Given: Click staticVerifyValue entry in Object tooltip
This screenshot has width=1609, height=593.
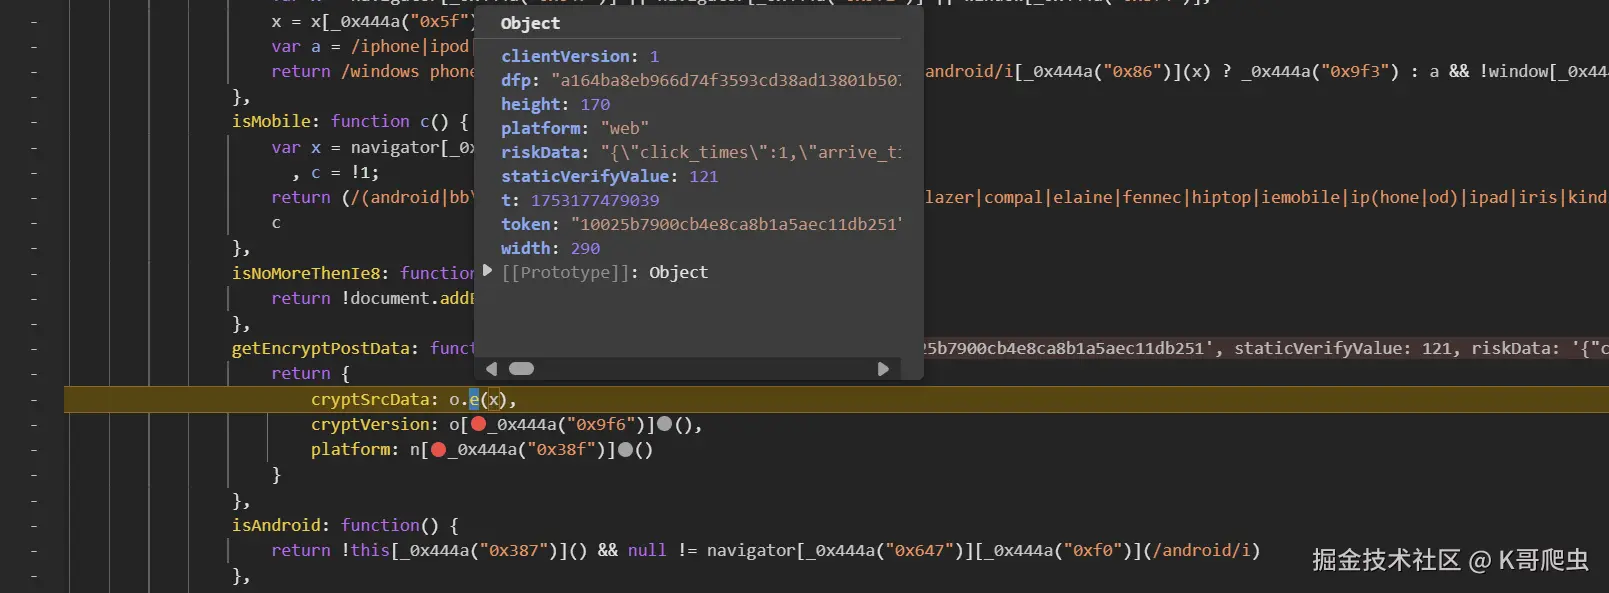Looking at the screenshot, I should tap(609, 176).
